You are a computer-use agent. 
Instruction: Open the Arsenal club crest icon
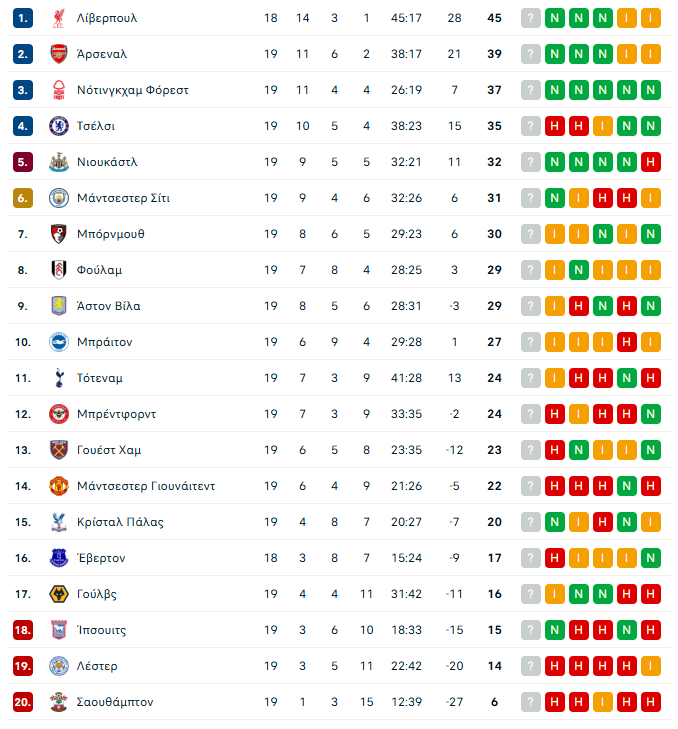58,54
